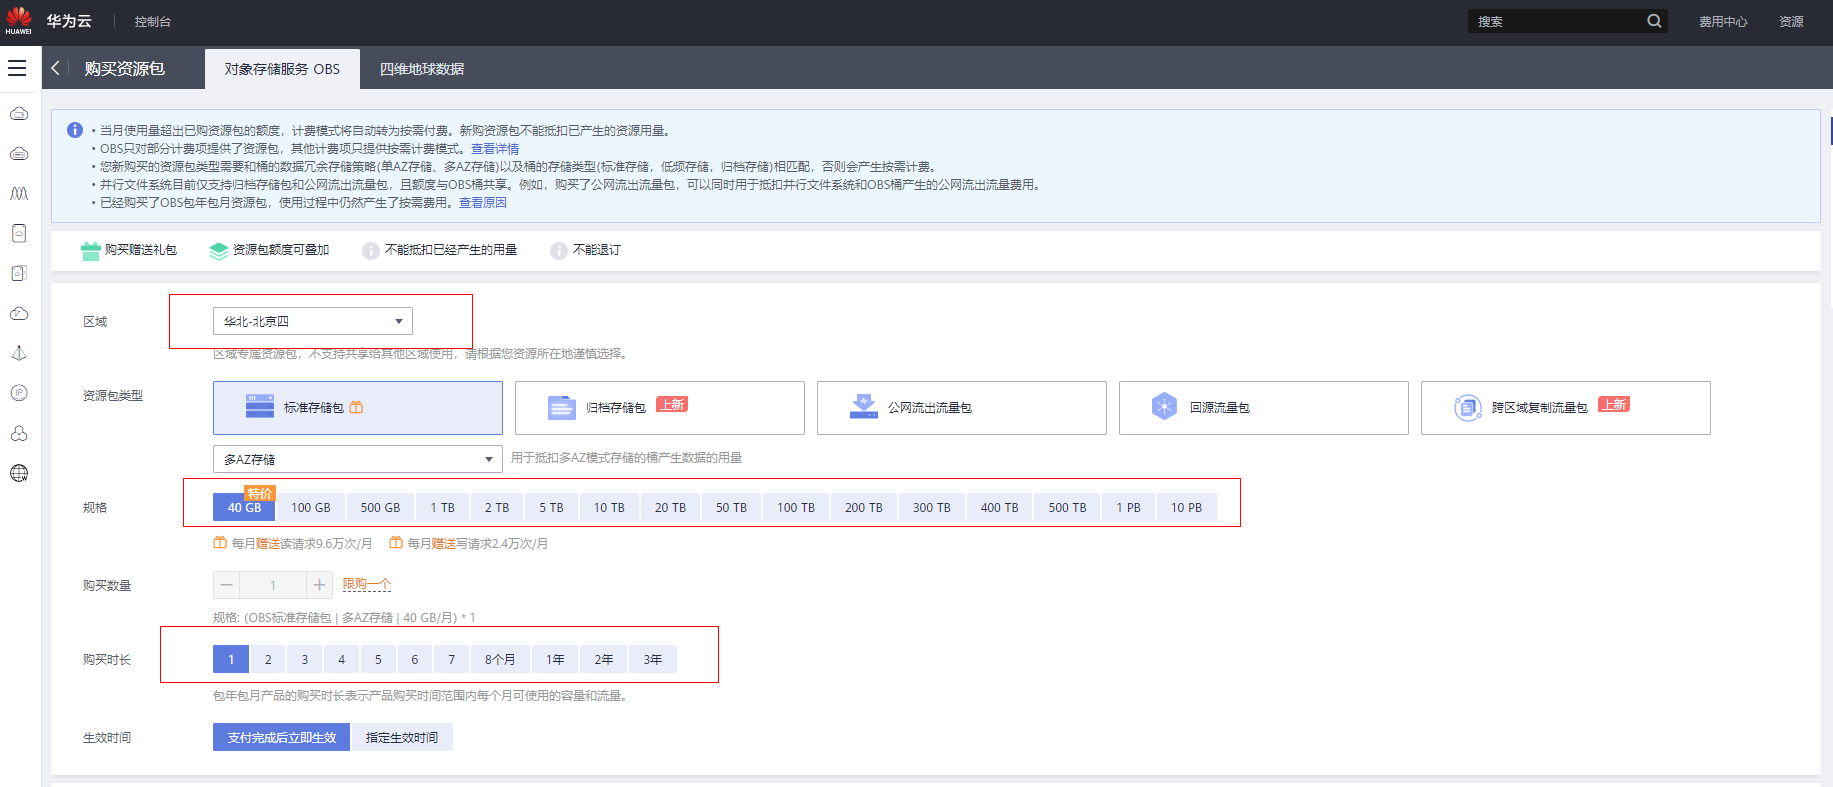The image size is (1833, 787).
Task: Click the gift icon beside 每月赠送写请求2.4万次/月
Action: pos(396,543)
